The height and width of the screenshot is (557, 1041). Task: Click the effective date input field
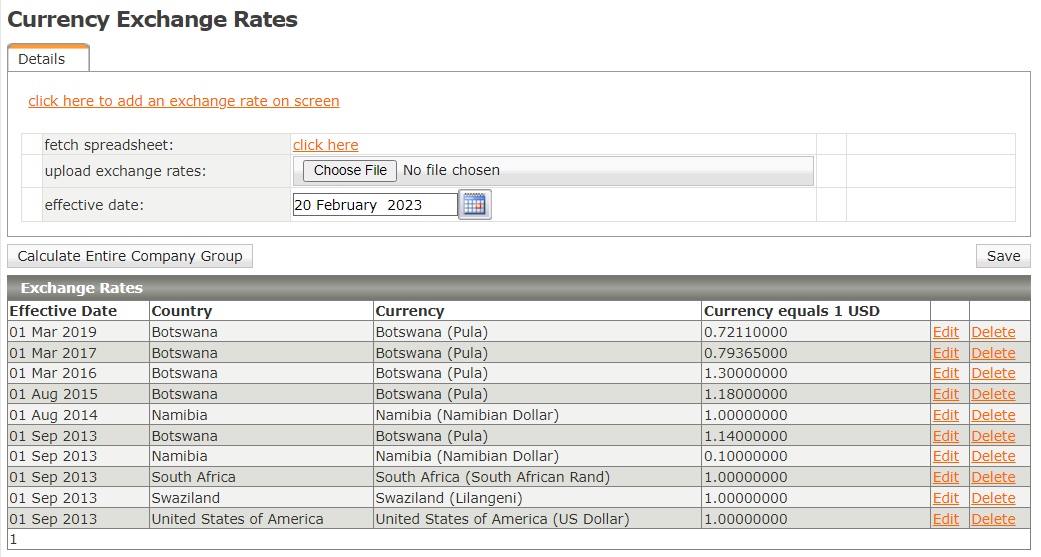point(375,205)
